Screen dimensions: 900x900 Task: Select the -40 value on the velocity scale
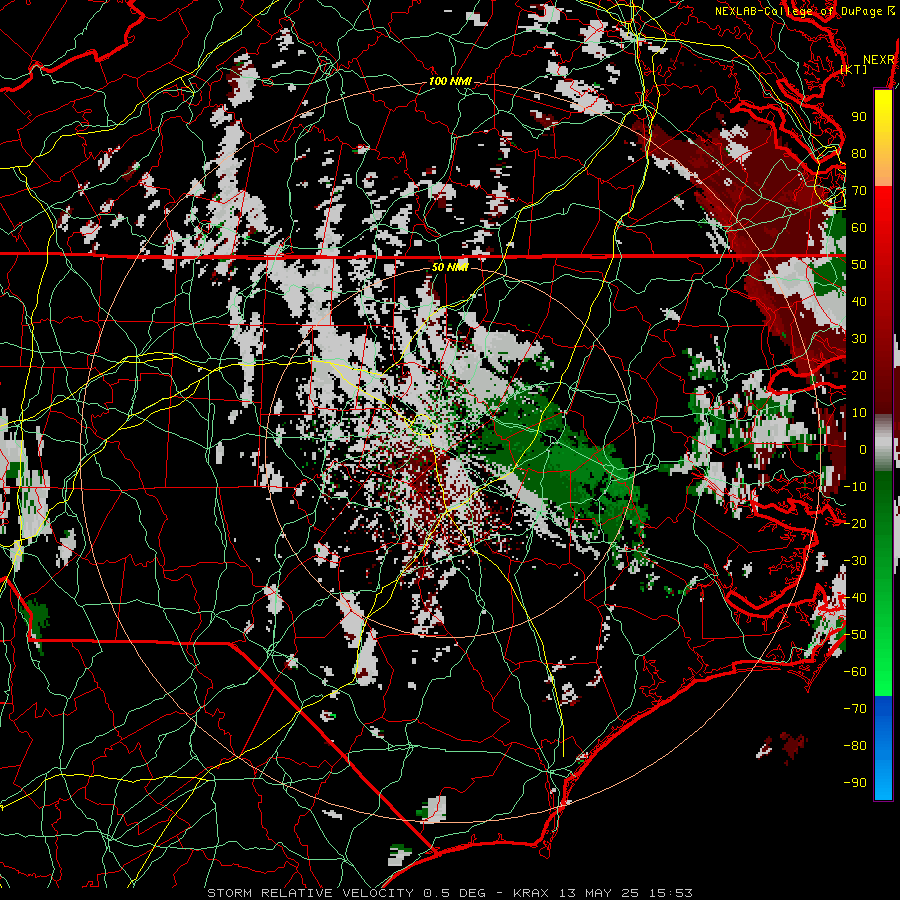point(855,598)
